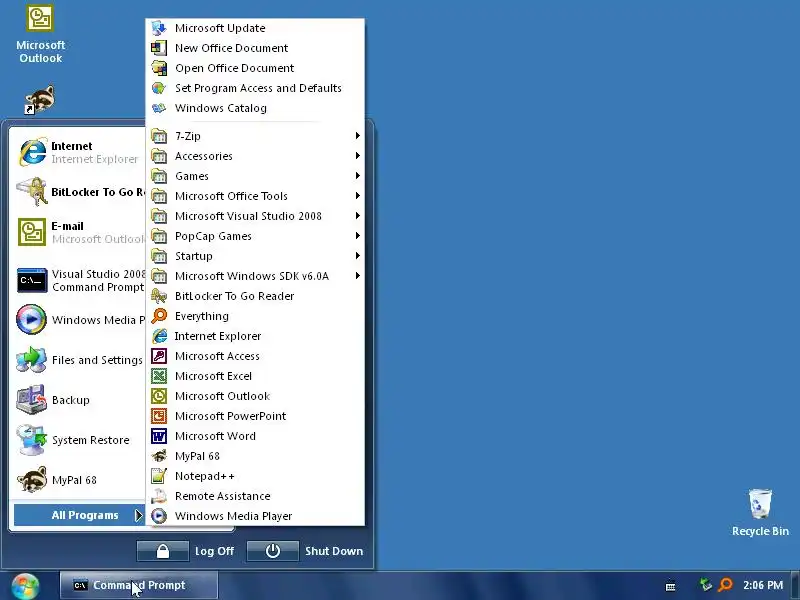Open Set Program Access and Defaults
The width and height of the screenshot is (800, 600).
pyautogui.click(x=255, y=88)
